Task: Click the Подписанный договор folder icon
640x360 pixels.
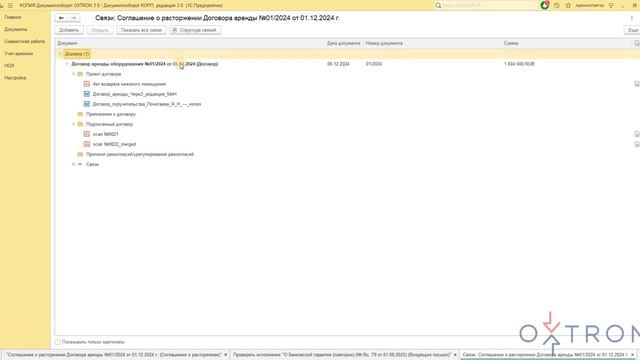Action: pyautogui.click(x=80, y=124)
